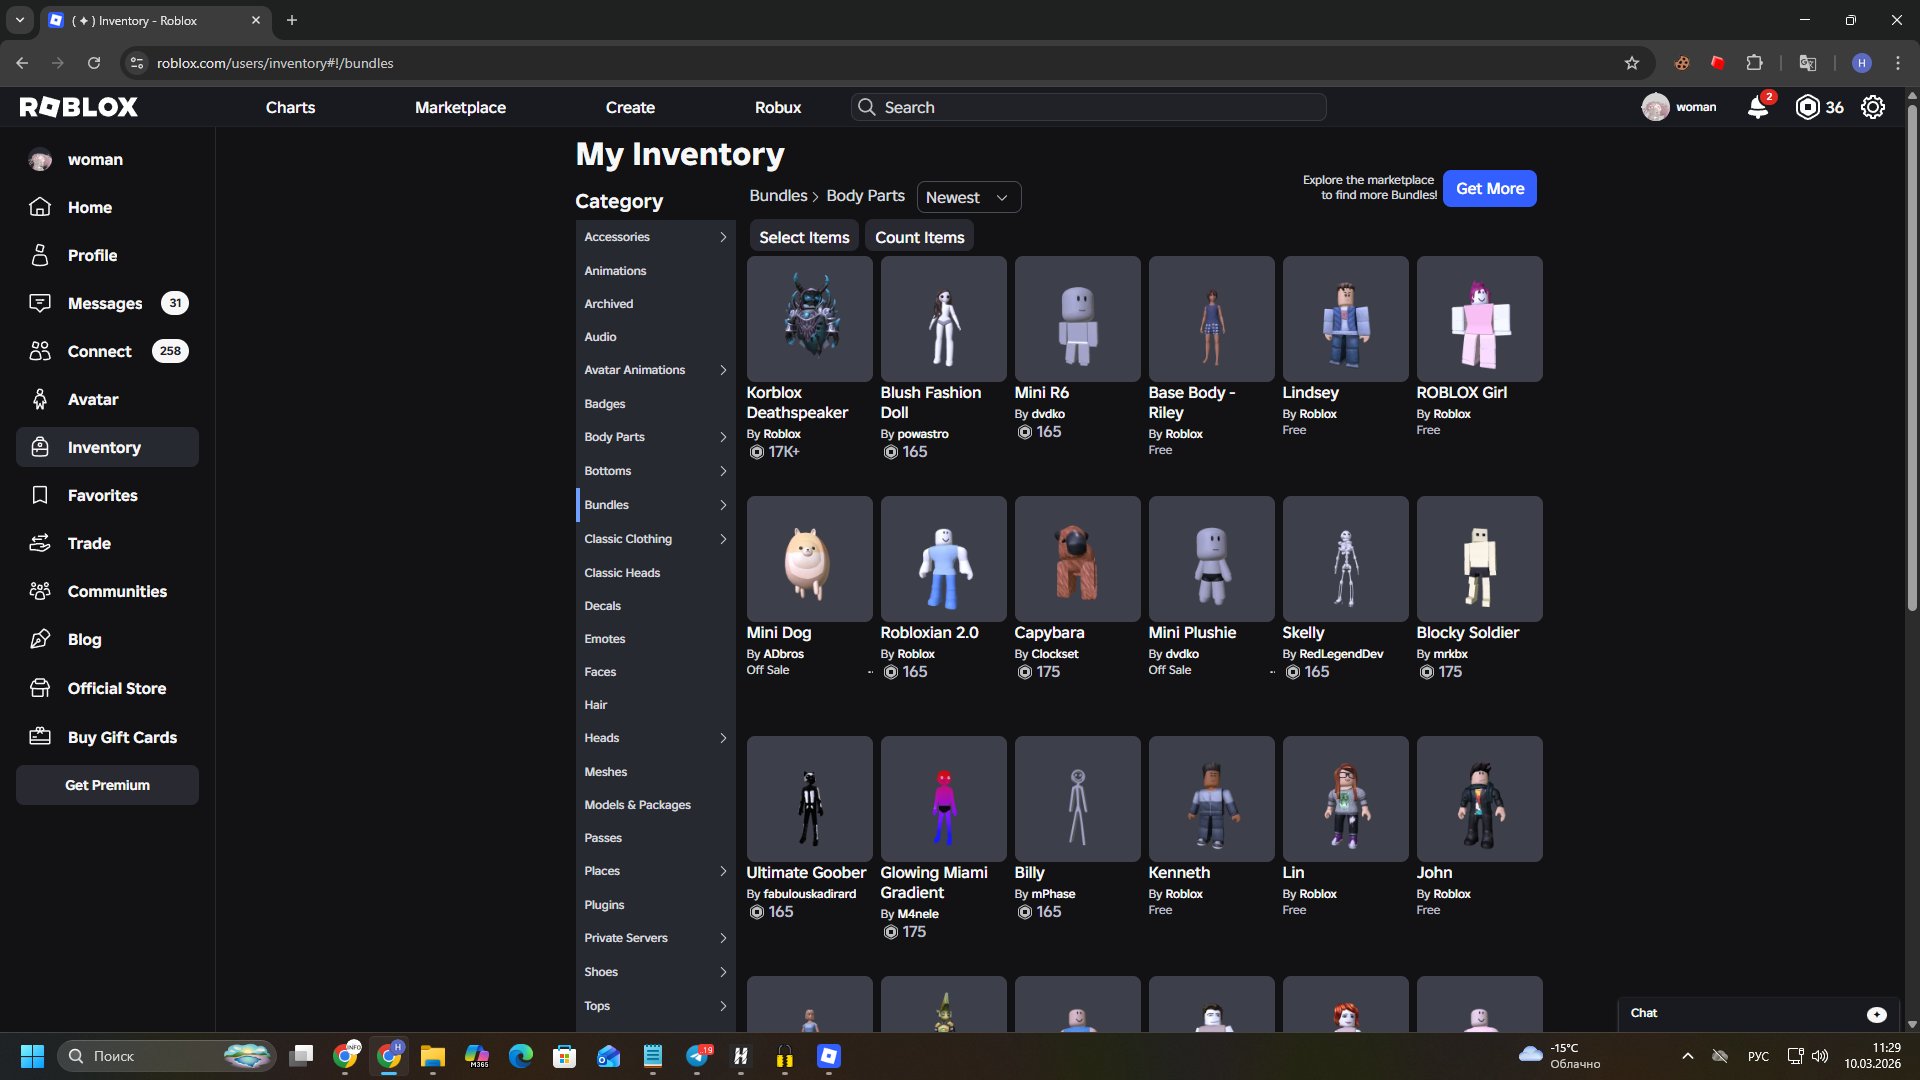Open the Capybara bundle thumbnail

1077,558
